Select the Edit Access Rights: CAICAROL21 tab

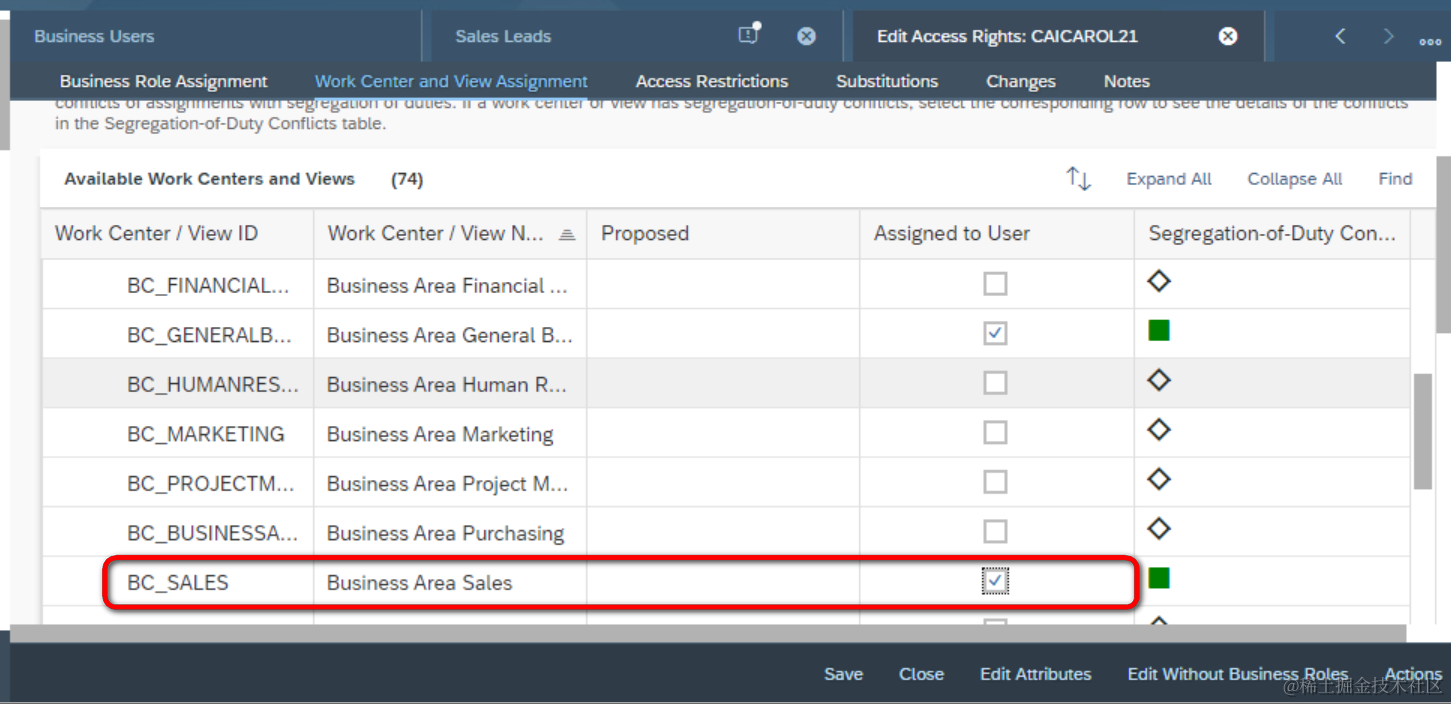(1007, 36)
